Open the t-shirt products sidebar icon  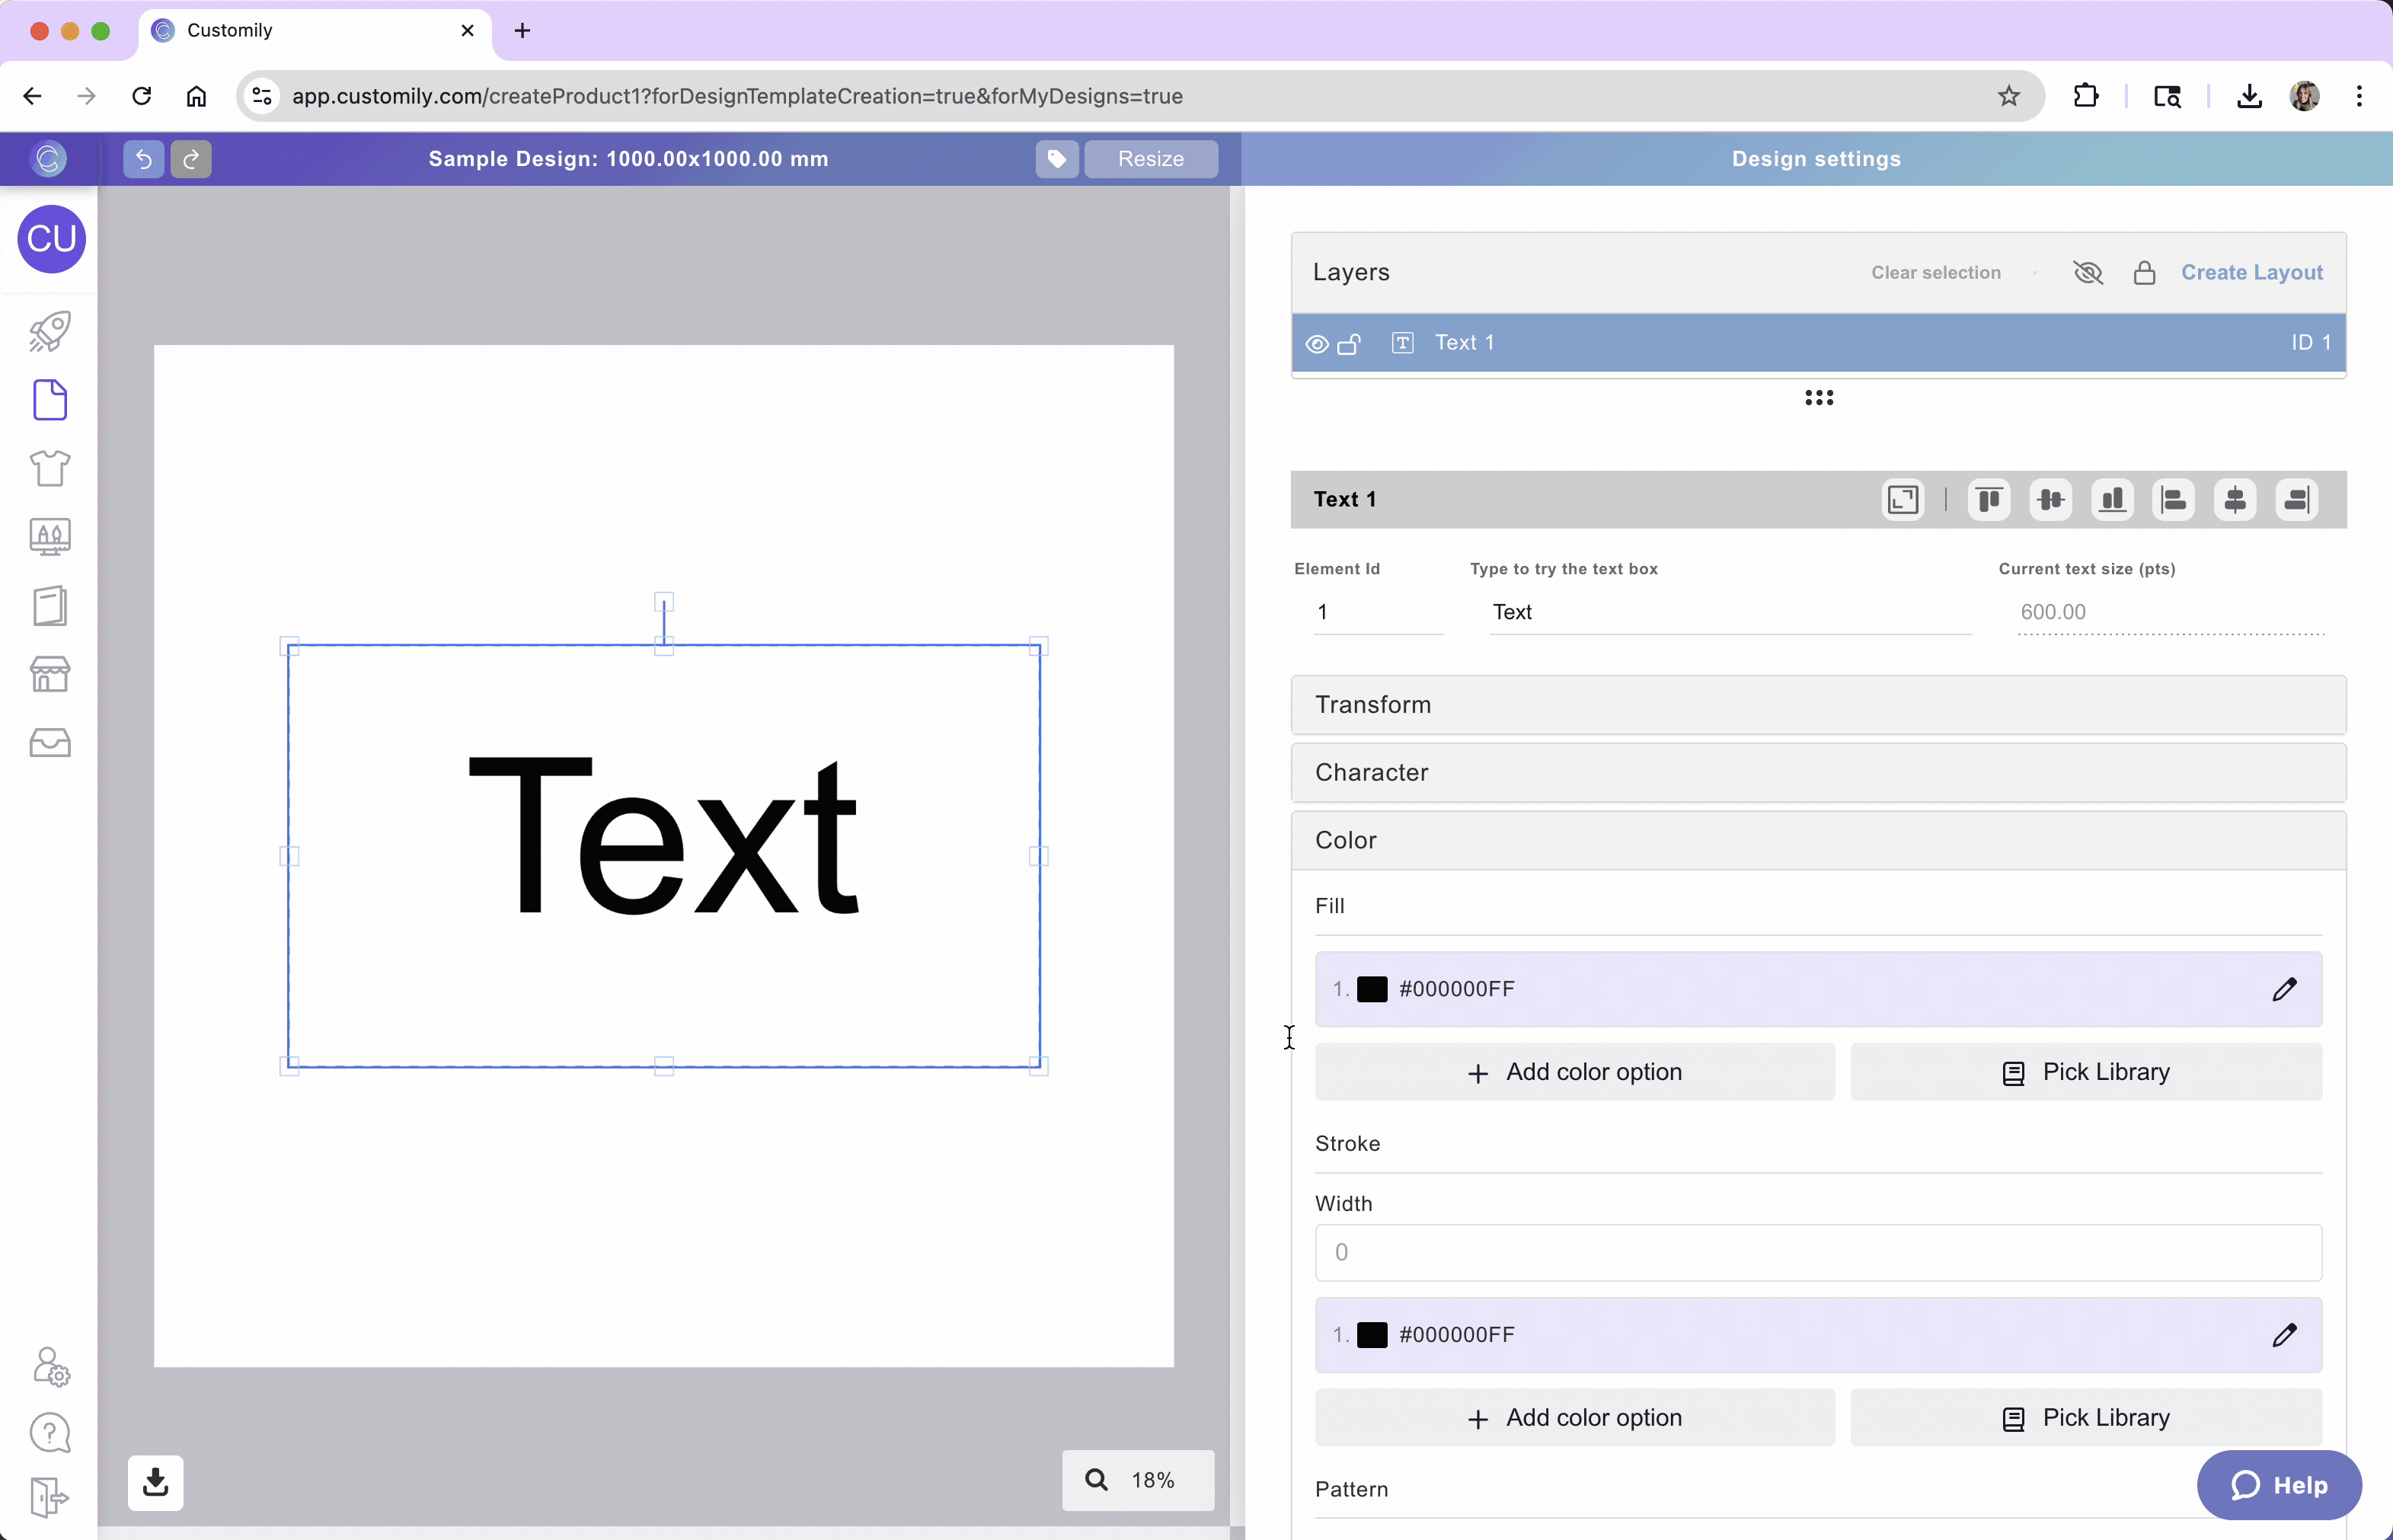click(x=50, y=468)
